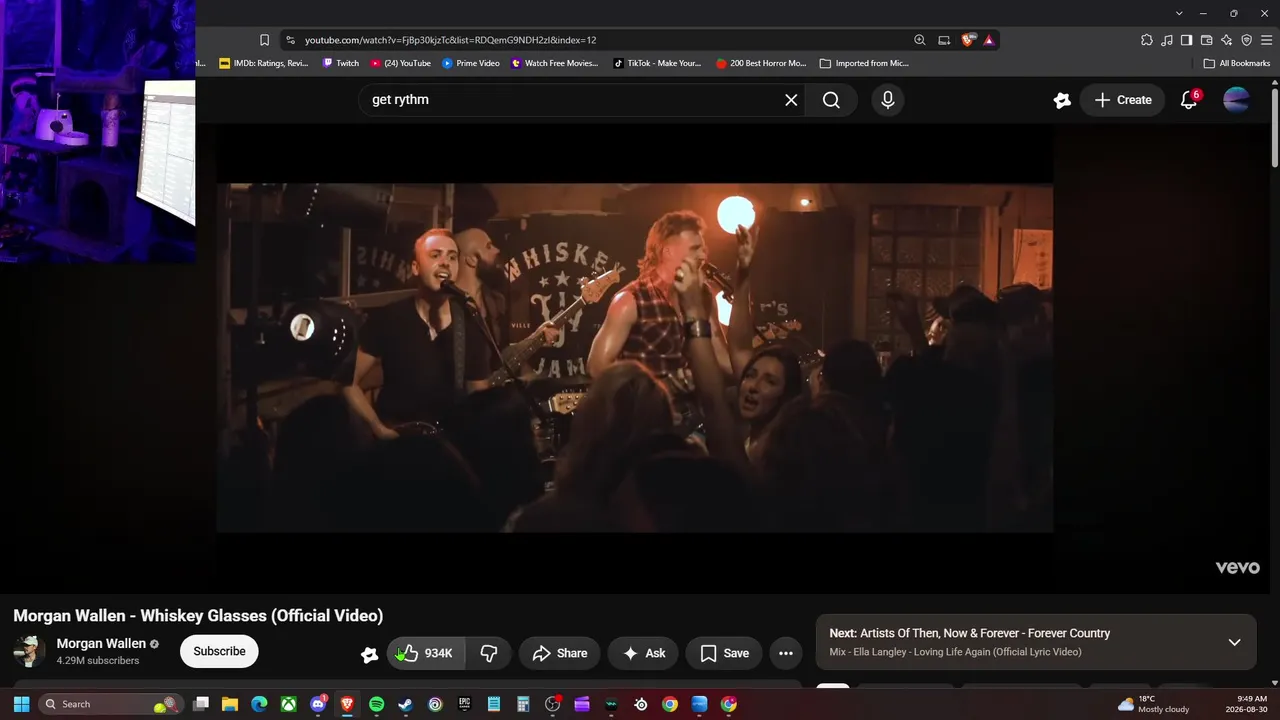Open Watch Free Movies bookmark
Screen dimensions: 1280x720
[555, 63]
